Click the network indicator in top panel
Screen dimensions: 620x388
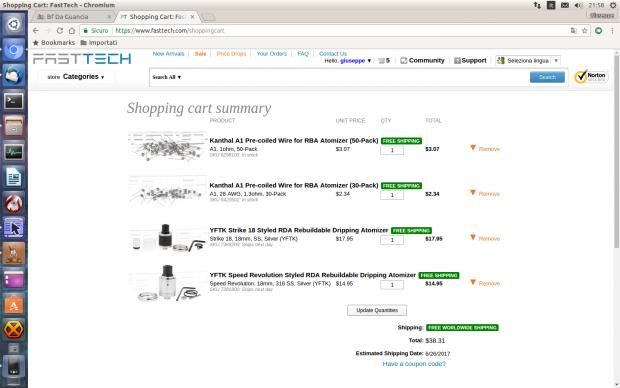coord(537,5)
